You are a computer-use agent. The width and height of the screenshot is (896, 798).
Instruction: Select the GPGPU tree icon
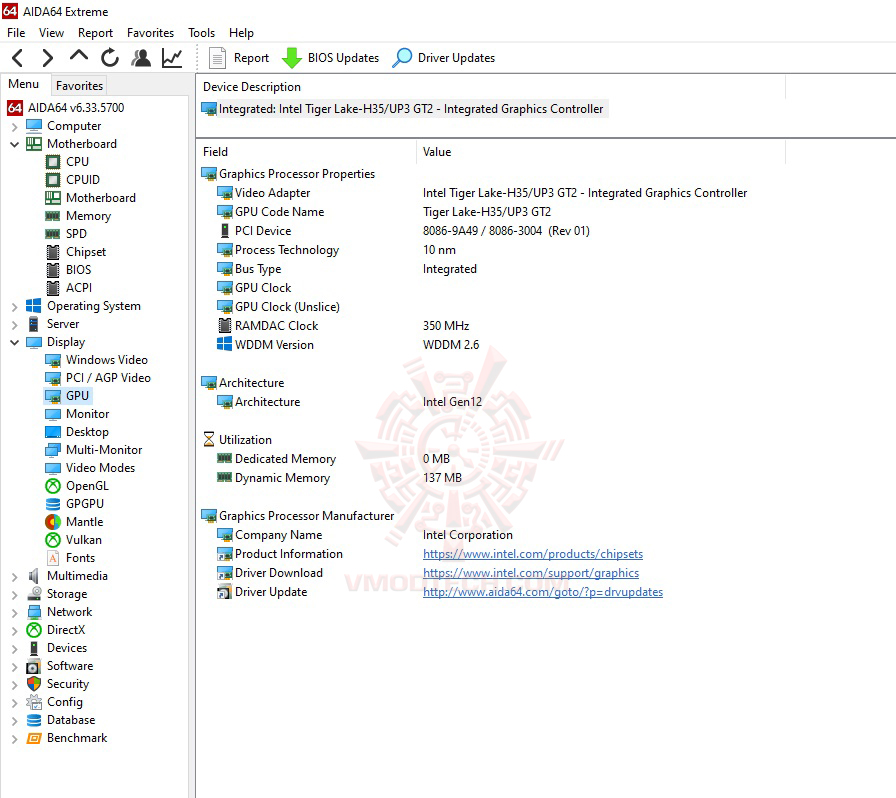53,504
